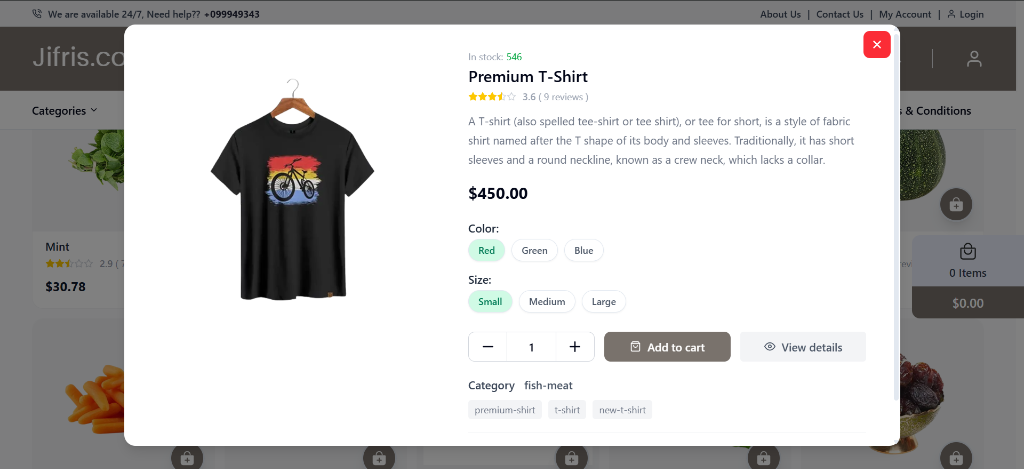Choose the Blue color option

click(583, 251)
